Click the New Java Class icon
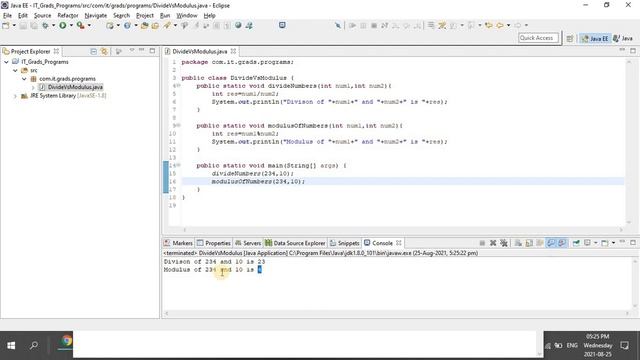 coord(110,25)
